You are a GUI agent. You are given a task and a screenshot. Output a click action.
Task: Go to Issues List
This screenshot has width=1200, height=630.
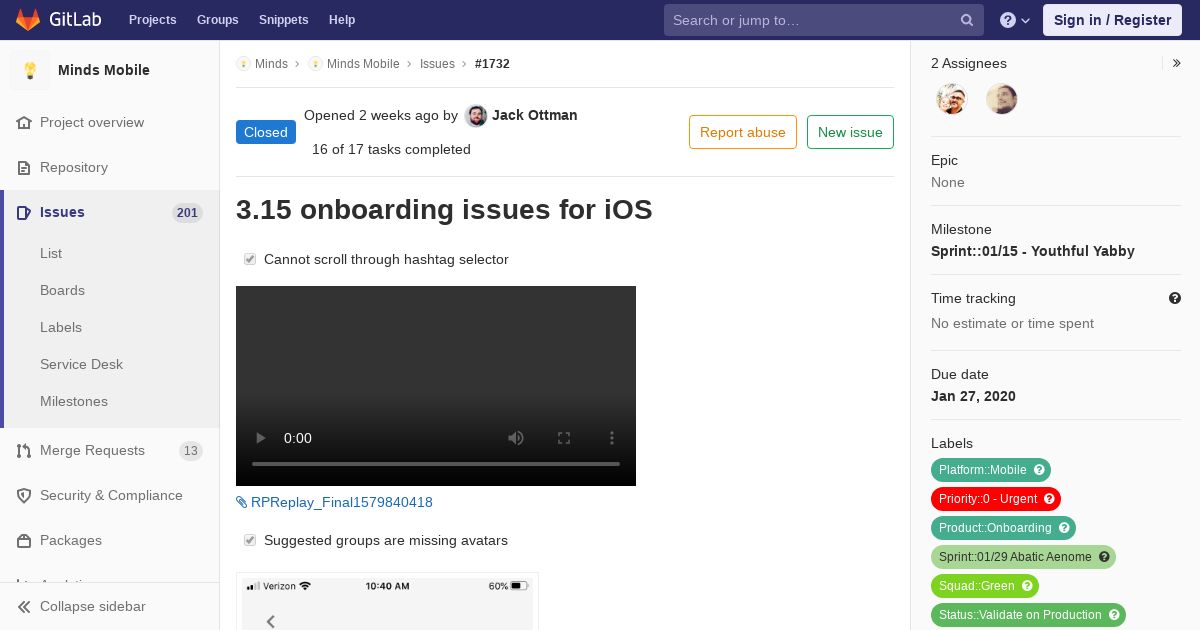tap(51, 253)
